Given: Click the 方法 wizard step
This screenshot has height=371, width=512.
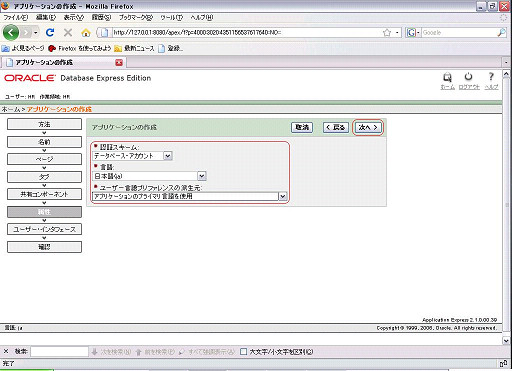Looking at the screenshot, I should 44,124.
